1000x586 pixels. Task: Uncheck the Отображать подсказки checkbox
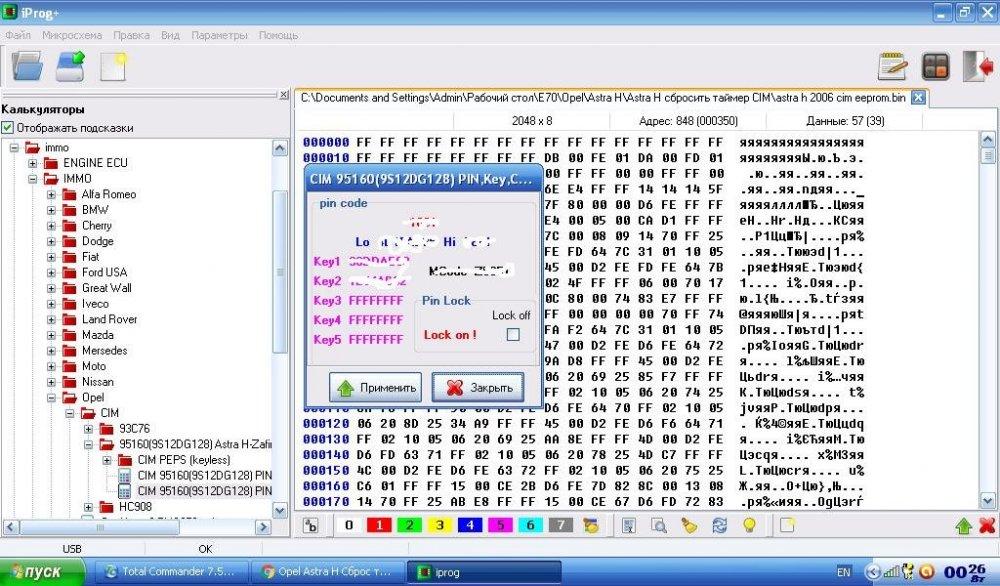click(x=7, y=128)
